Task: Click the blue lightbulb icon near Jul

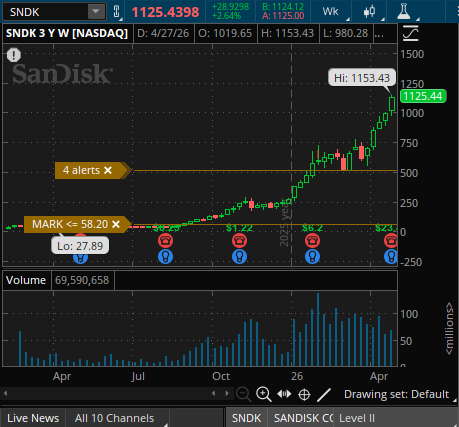Action: [165, 257]
